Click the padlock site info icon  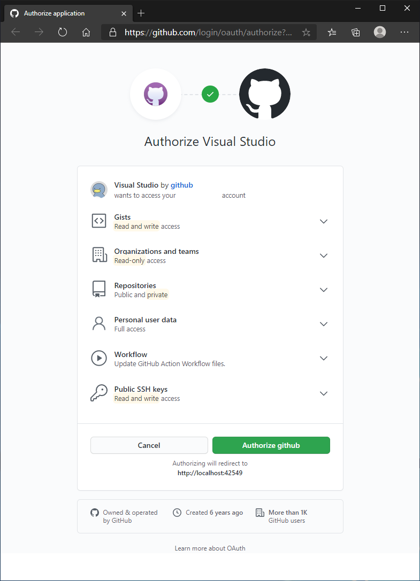113,32
